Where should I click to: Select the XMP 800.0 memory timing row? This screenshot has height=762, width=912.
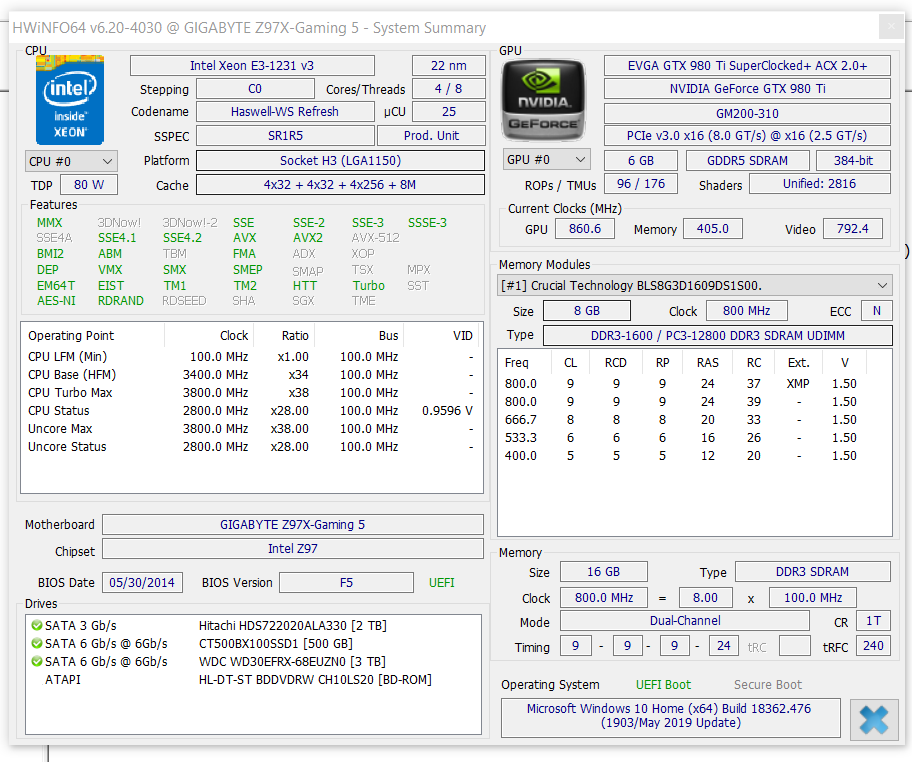681,384
